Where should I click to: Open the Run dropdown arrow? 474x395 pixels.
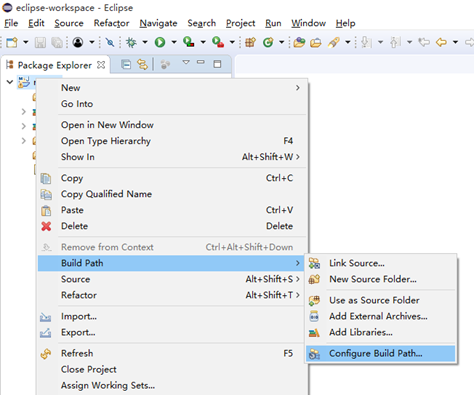(174, 42)
